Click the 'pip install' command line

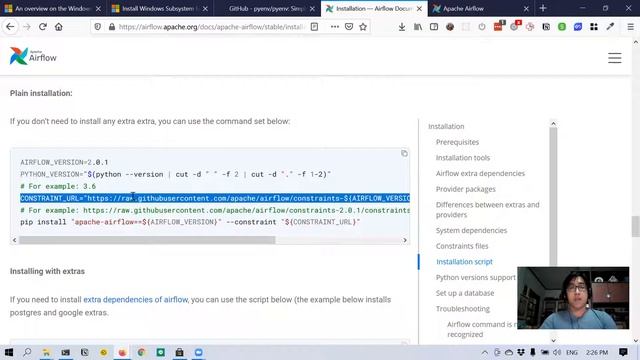point(190,222)
